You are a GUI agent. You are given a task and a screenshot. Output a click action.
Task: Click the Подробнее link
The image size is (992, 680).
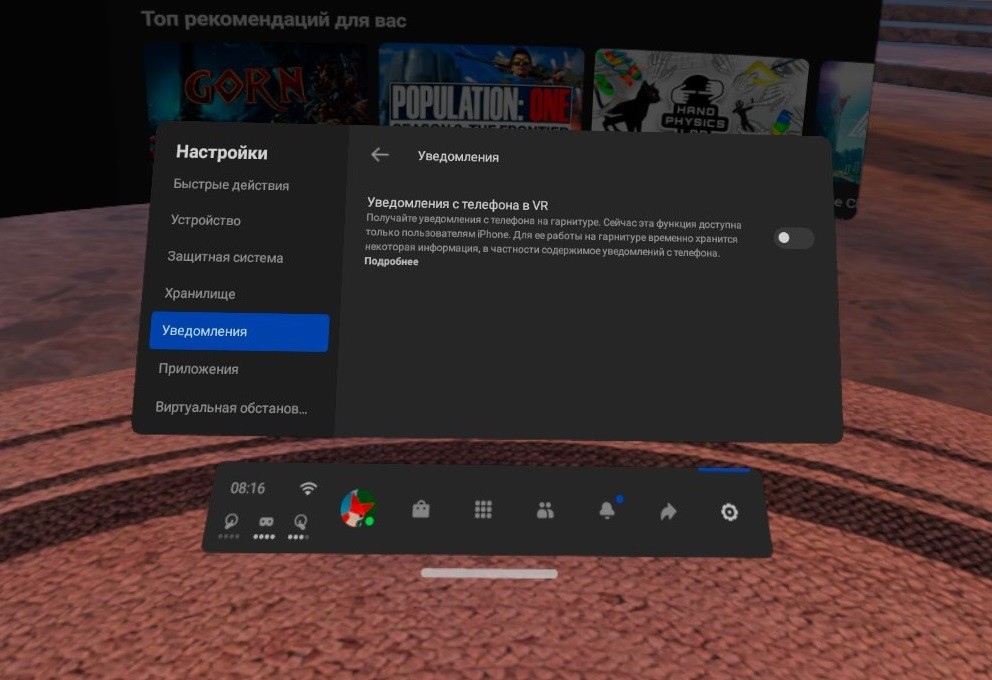point(391,262)
